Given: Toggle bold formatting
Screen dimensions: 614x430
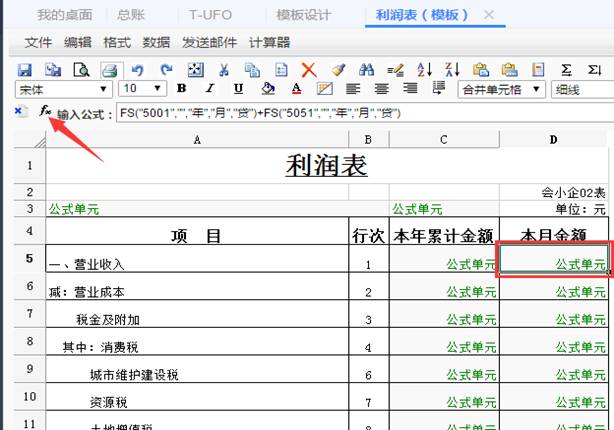Looking at the screenshot, I should pos(181,89).
